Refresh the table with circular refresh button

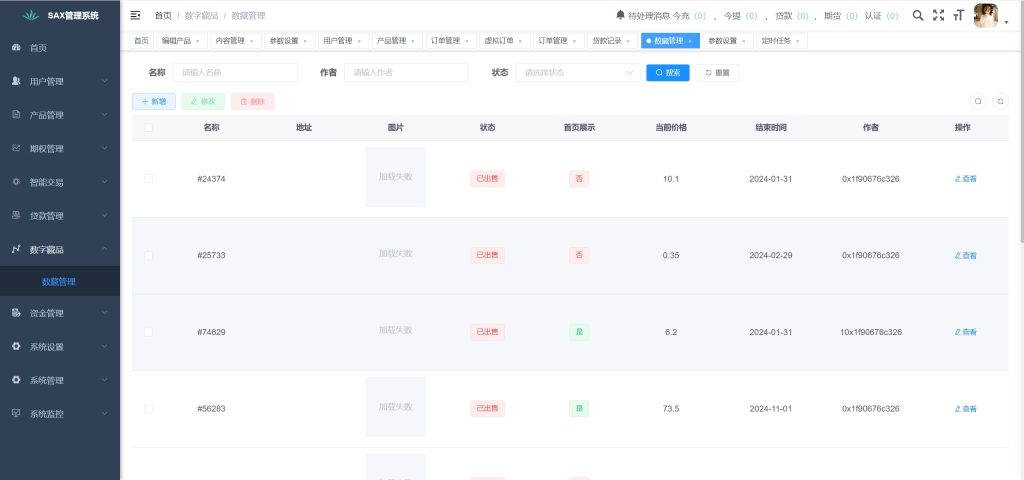[1000, 101]
